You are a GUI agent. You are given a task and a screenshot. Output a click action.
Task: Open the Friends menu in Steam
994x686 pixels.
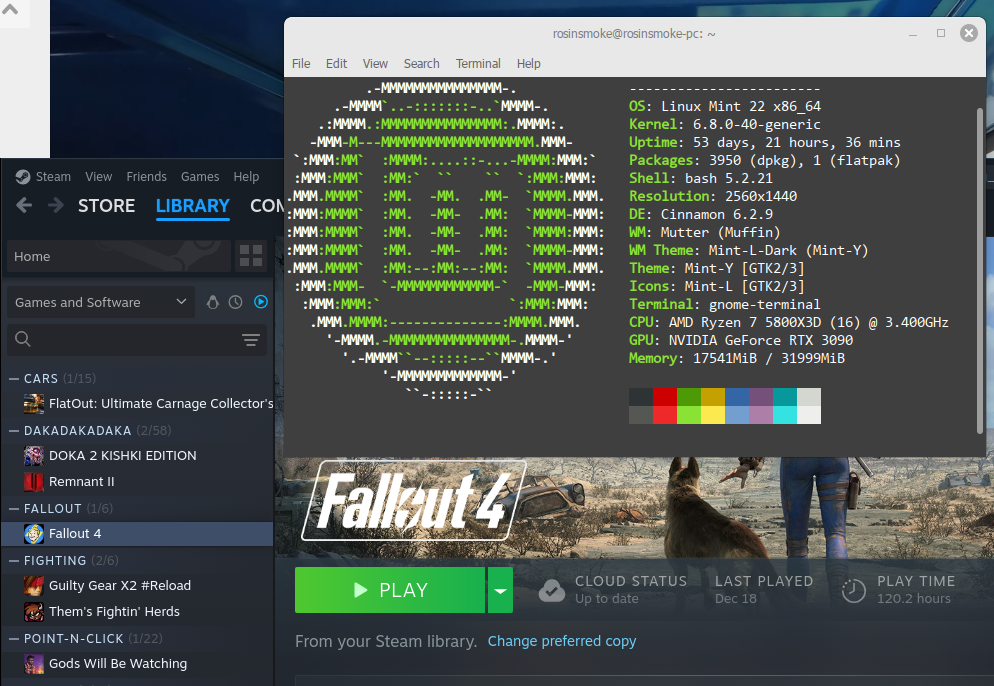[x=146, y=176]
